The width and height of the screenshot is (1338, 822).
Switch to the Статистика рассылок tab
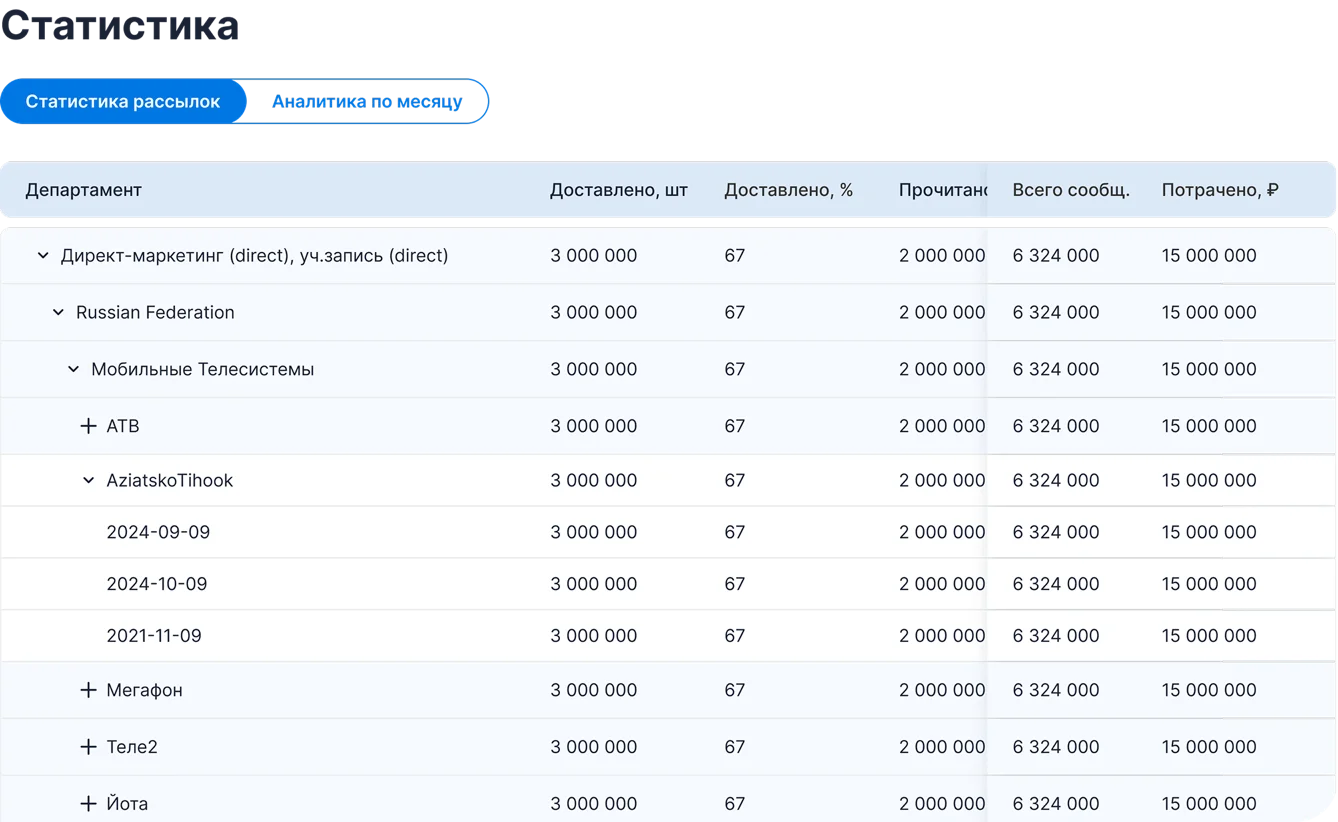coord(123,102)
